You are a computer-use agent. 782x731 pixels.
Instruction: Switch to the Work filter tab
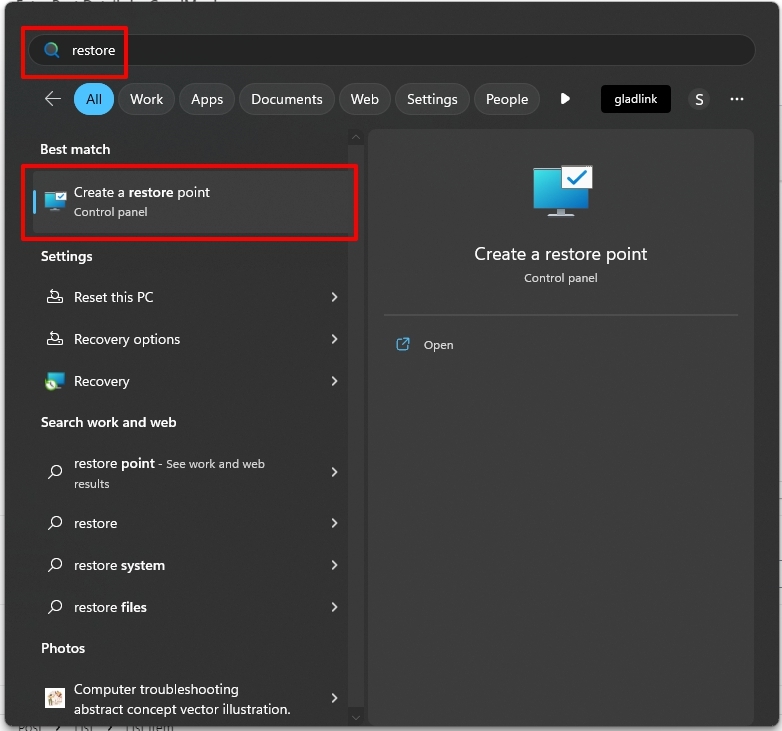147,99
